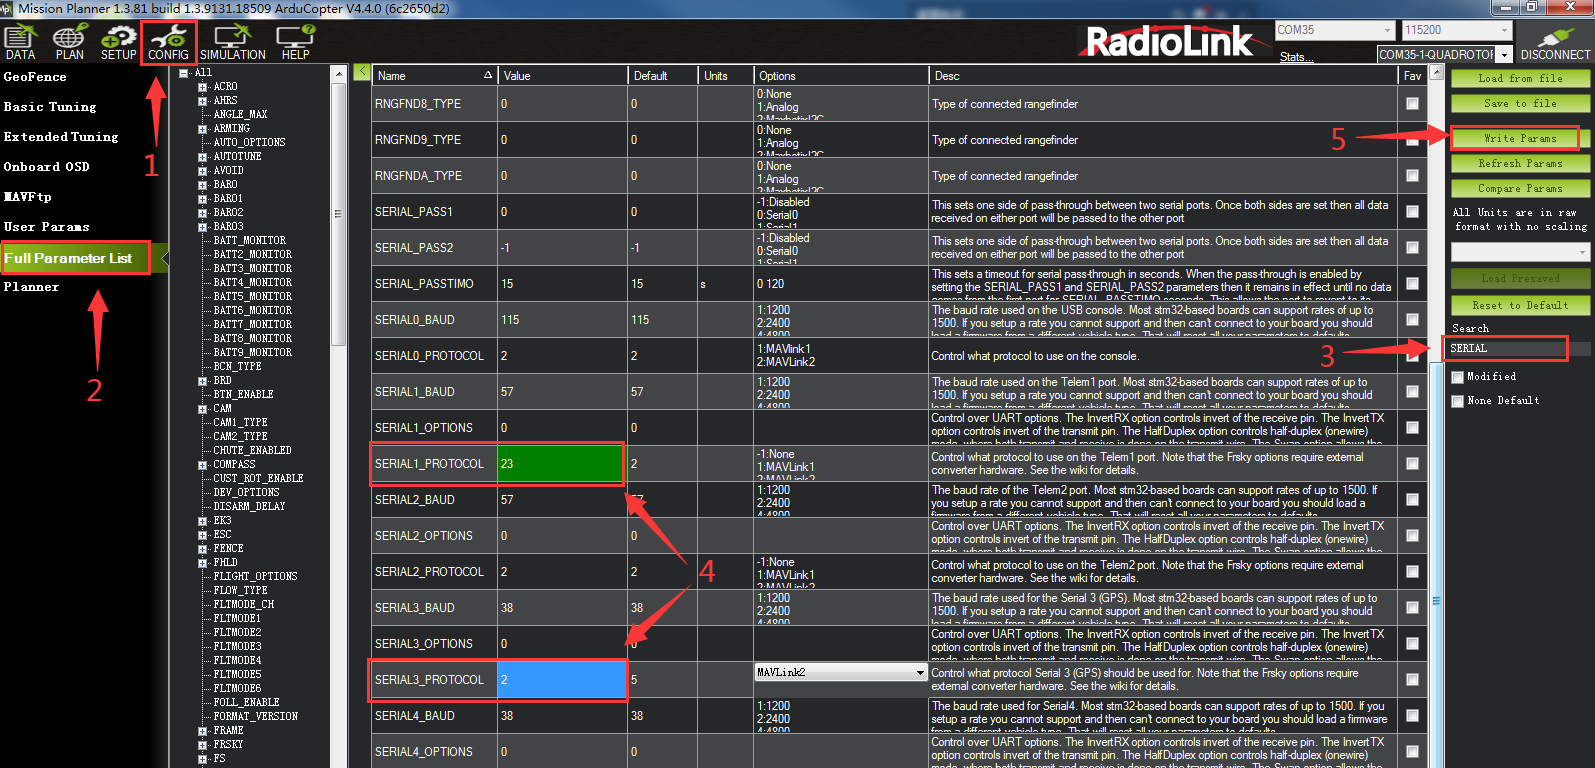Collapse the All root tree node
The width and height of the screenshot is (1595, 768).
point(184,73)
